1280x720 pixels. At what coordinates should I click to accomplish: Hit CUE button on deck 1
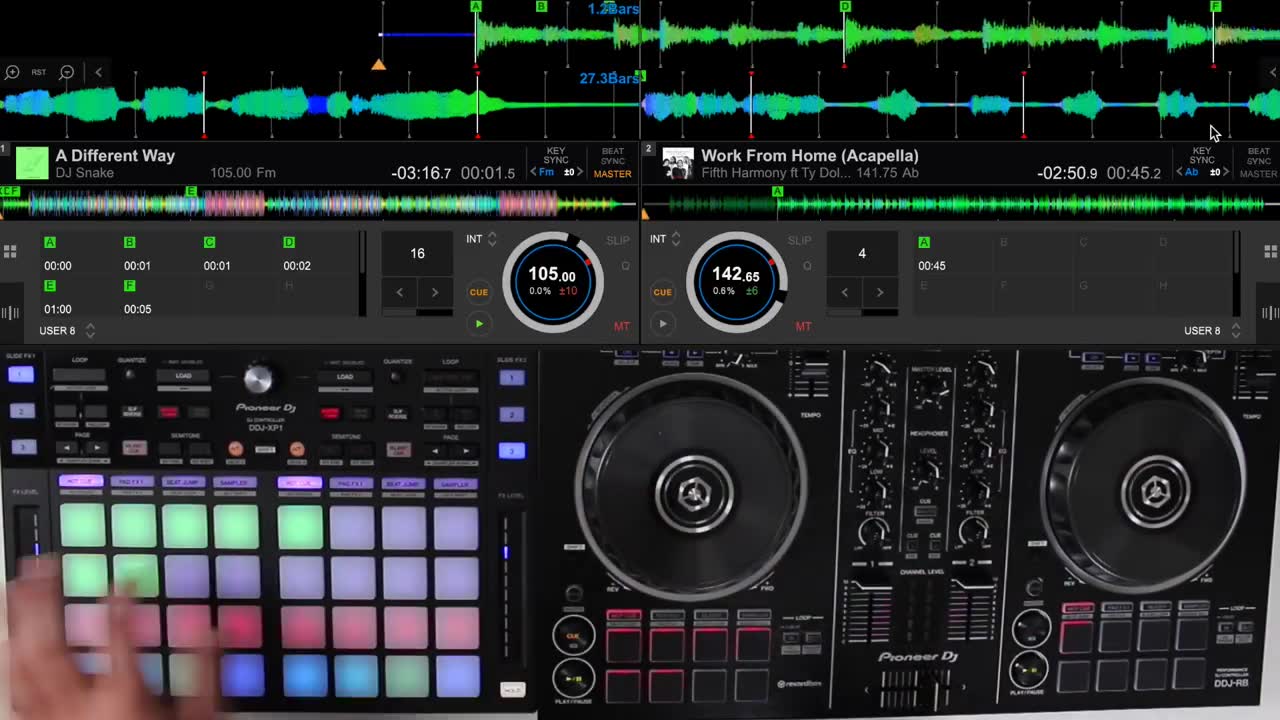click(x=479, y=292)
